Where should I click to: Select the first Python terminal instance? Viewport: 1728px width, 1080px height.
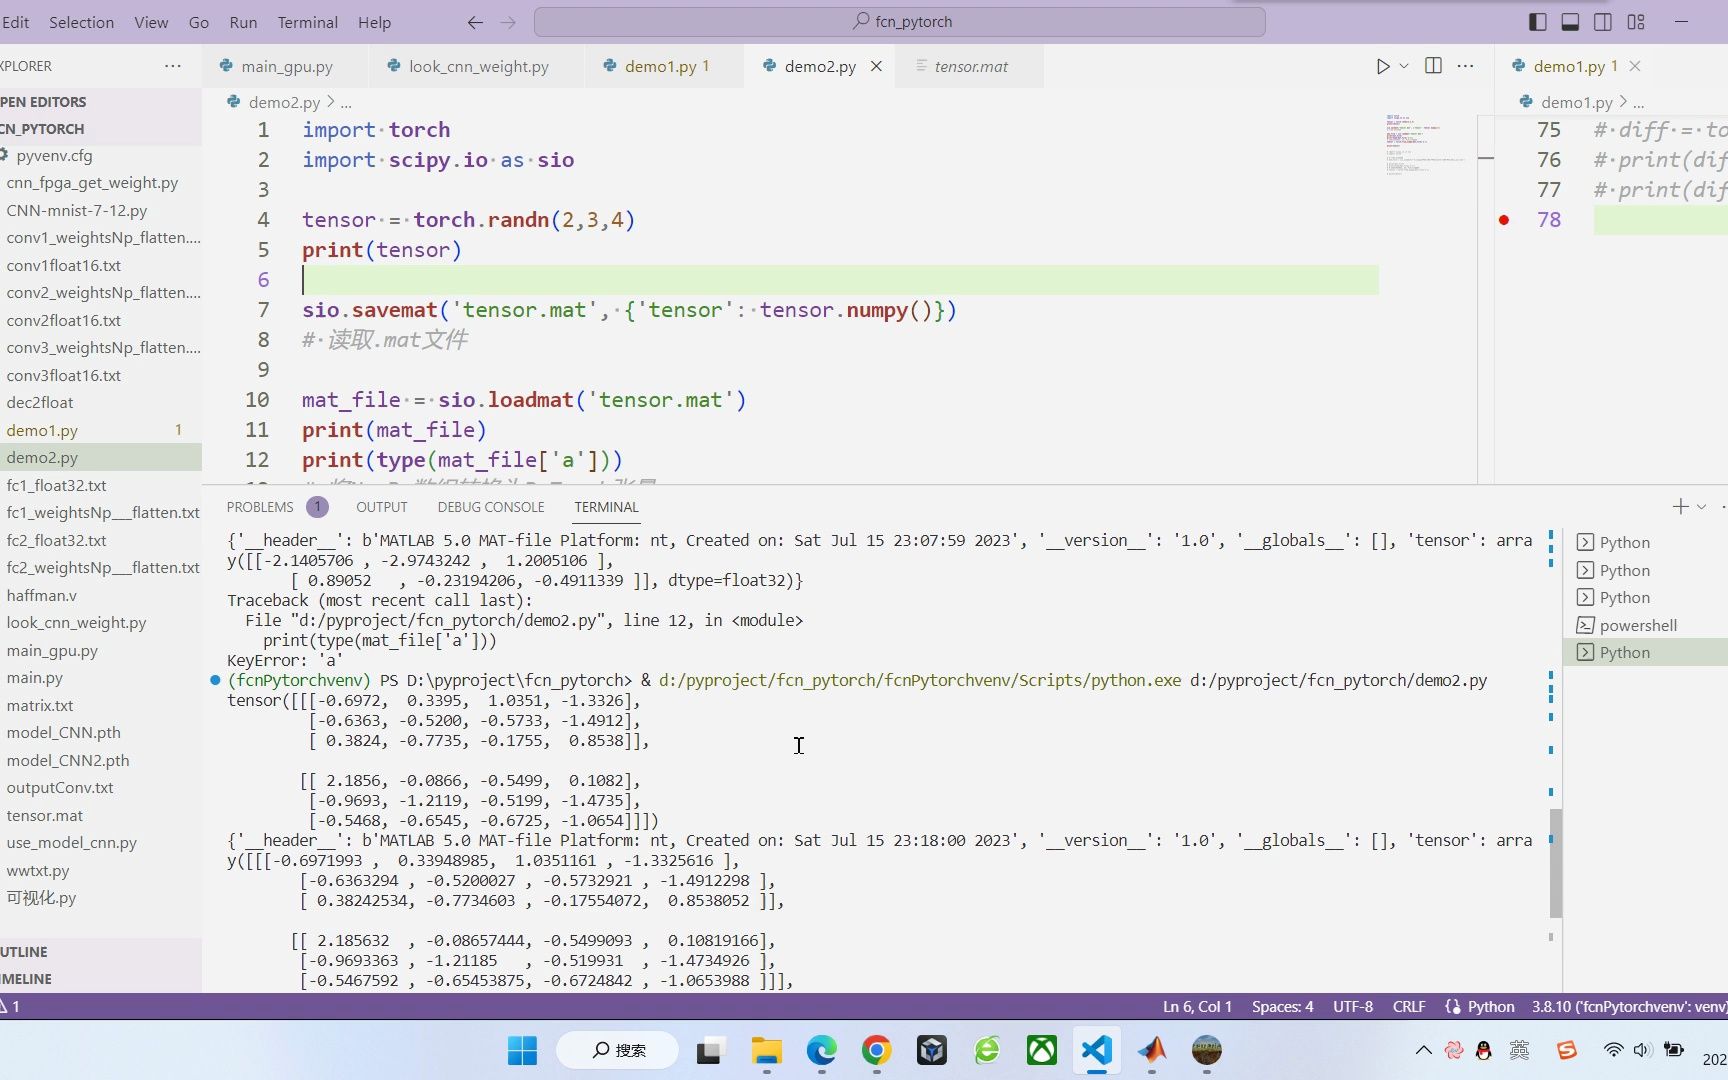click(x=1645, y=542)
